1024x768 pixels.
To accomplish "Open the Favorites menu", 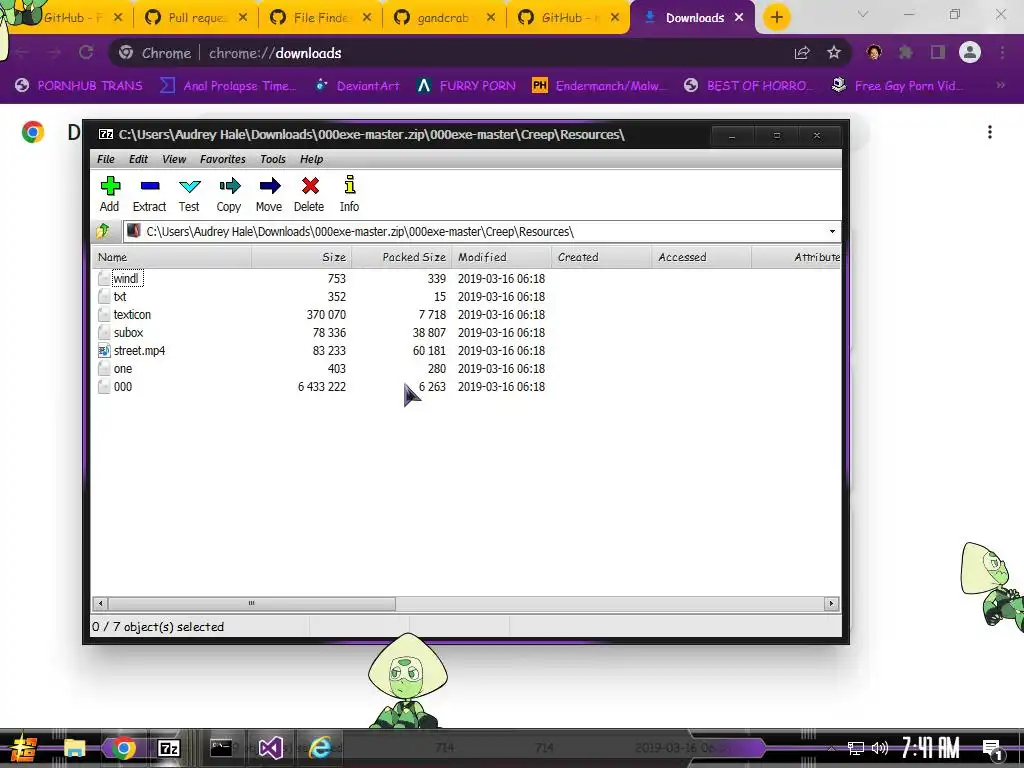I will (223, 159).
